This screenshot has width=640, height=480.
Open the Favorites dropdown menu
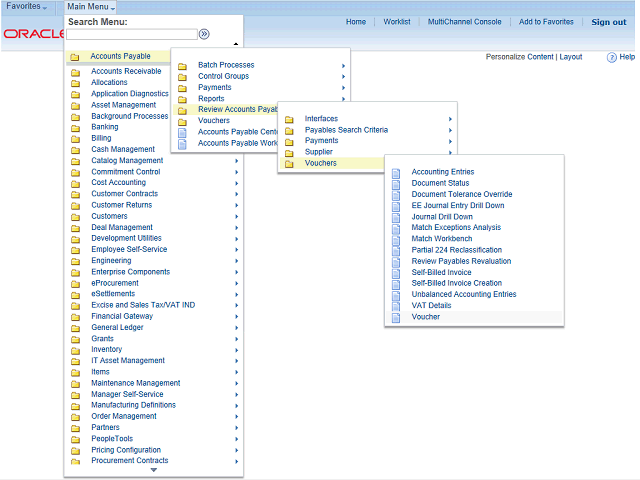[x=27, y=7]
